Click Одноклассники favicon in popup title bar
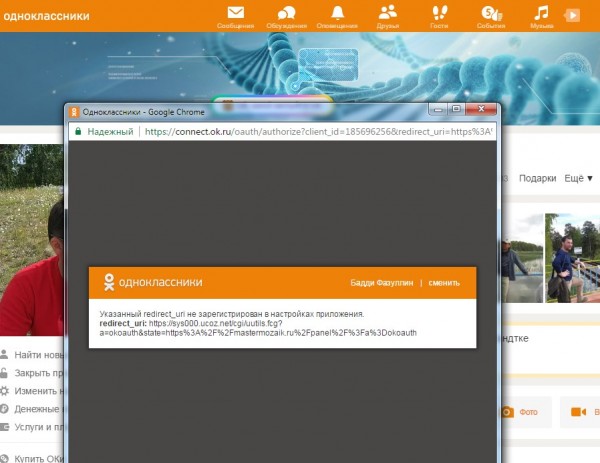600x463 pixels. 74,112
